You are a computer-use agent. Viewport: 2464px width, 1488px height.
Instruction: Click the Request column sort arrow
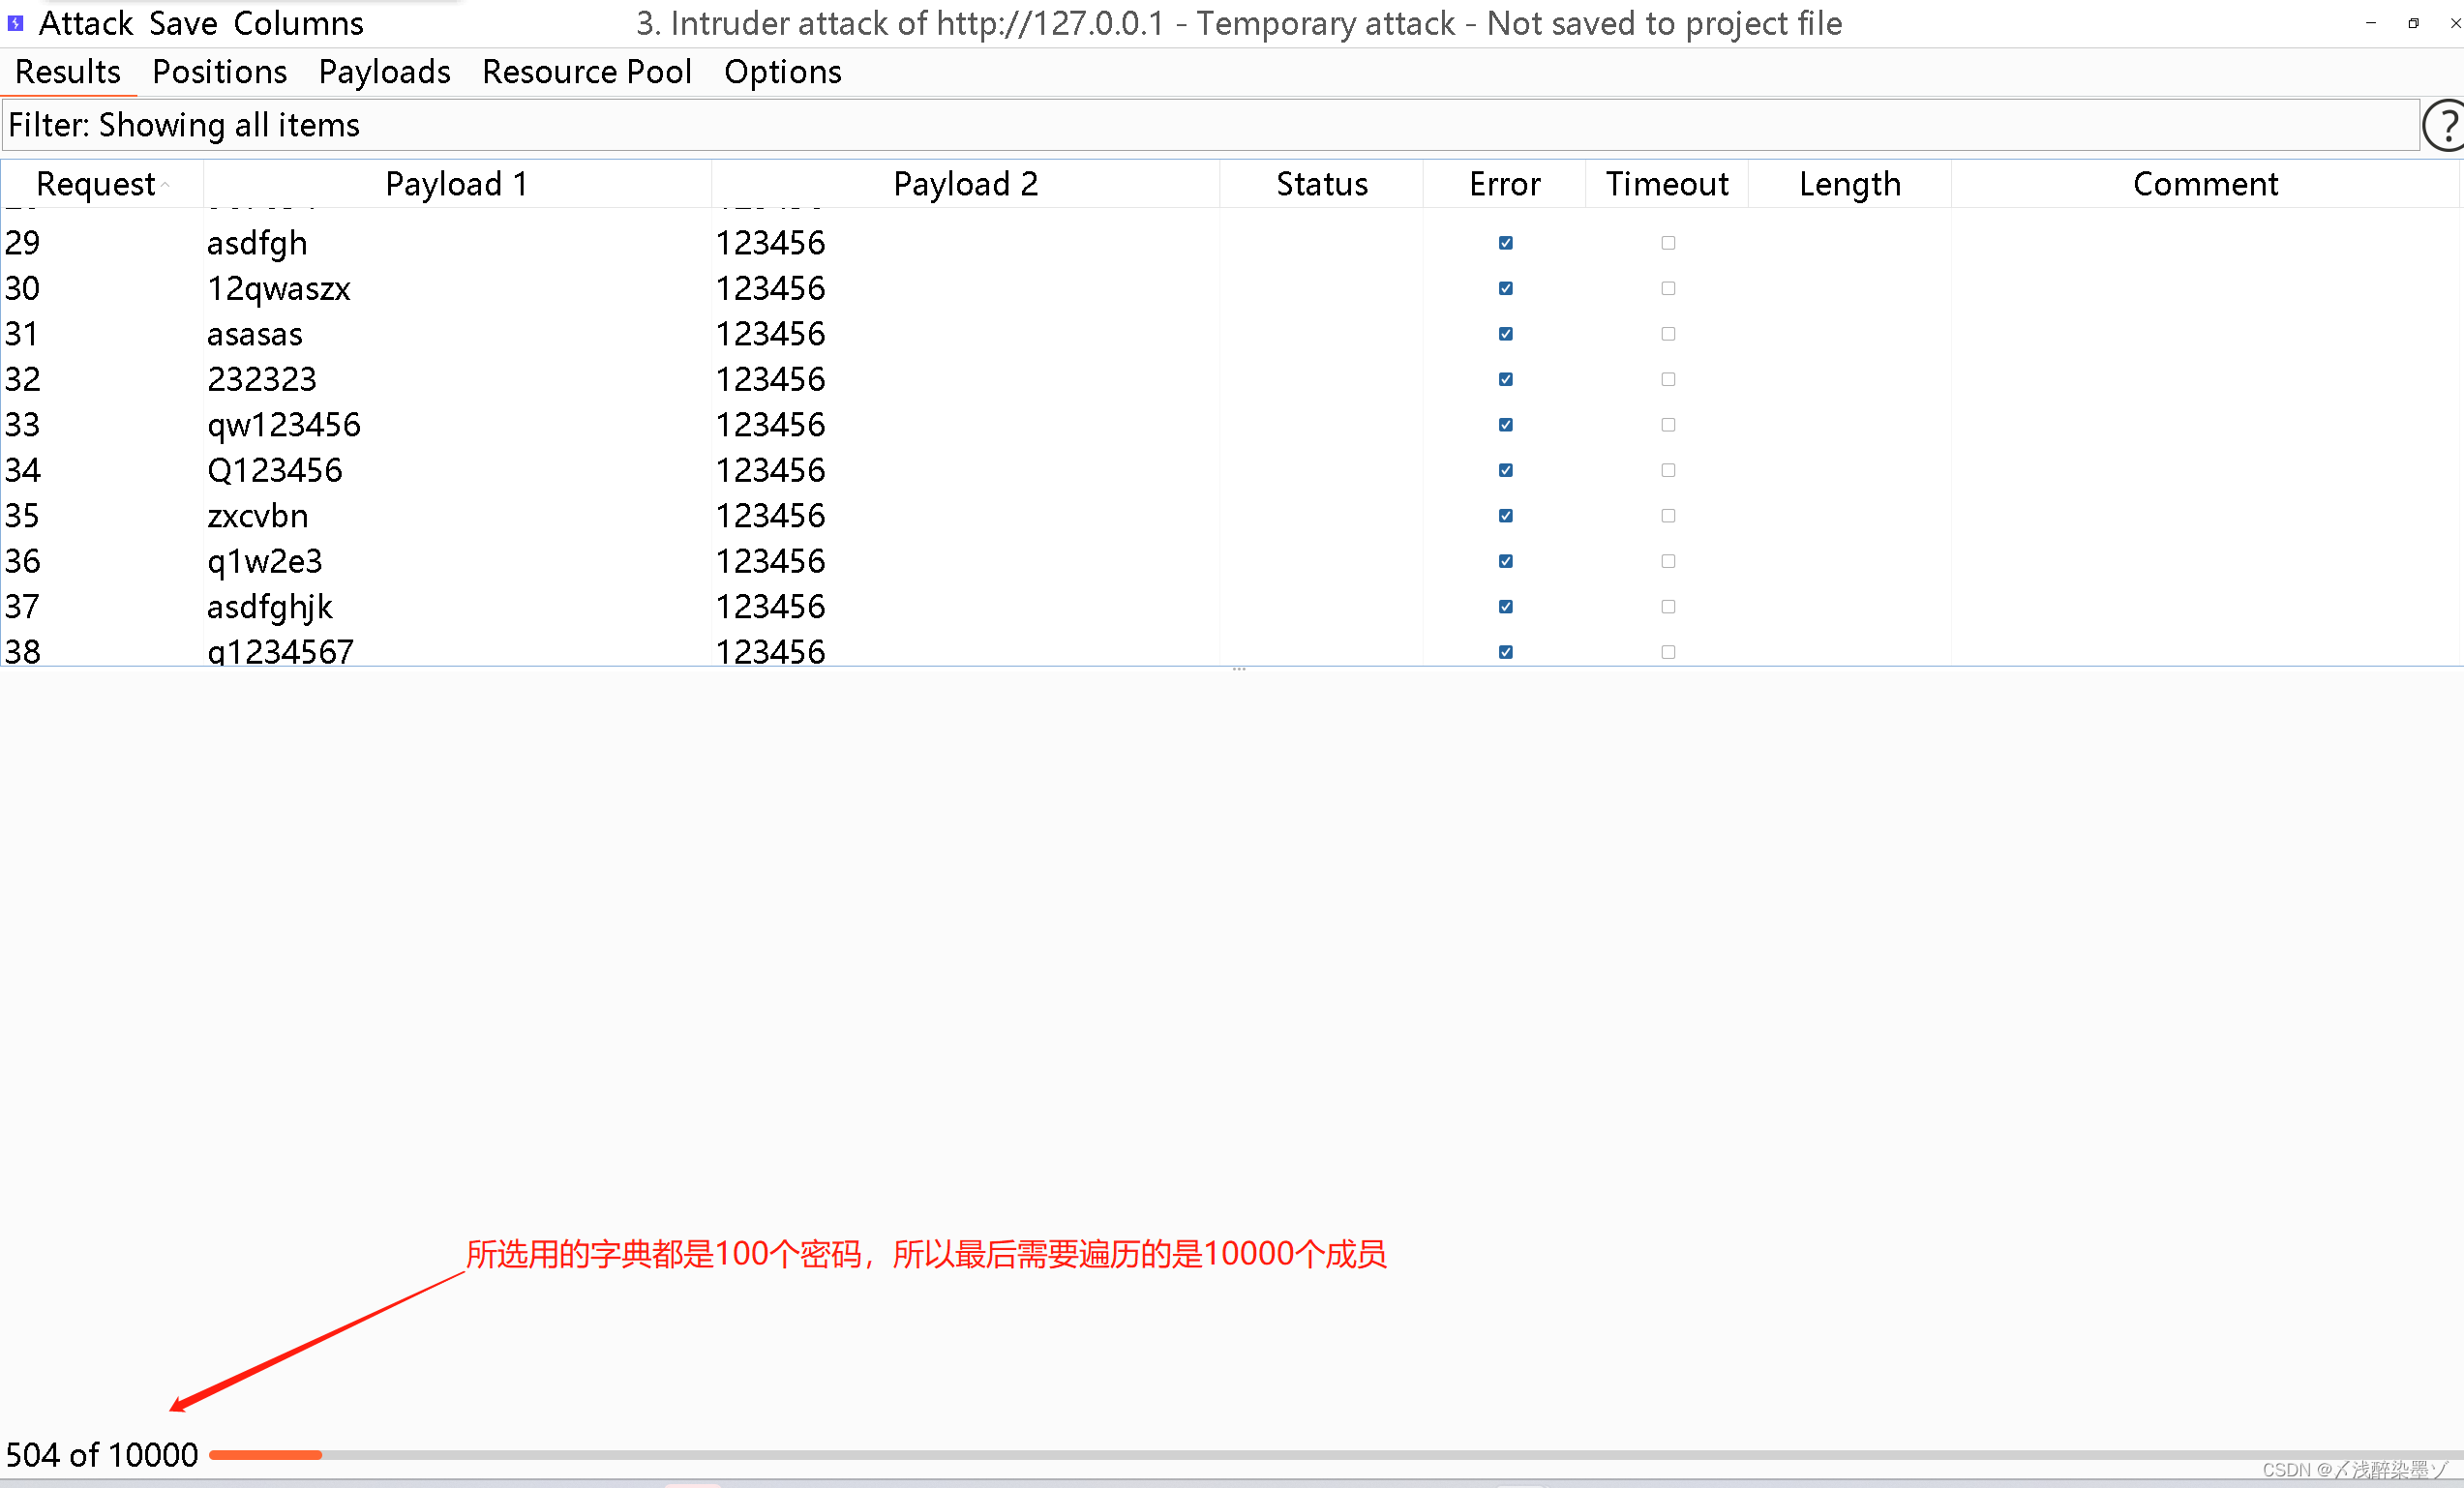[166, 184]
